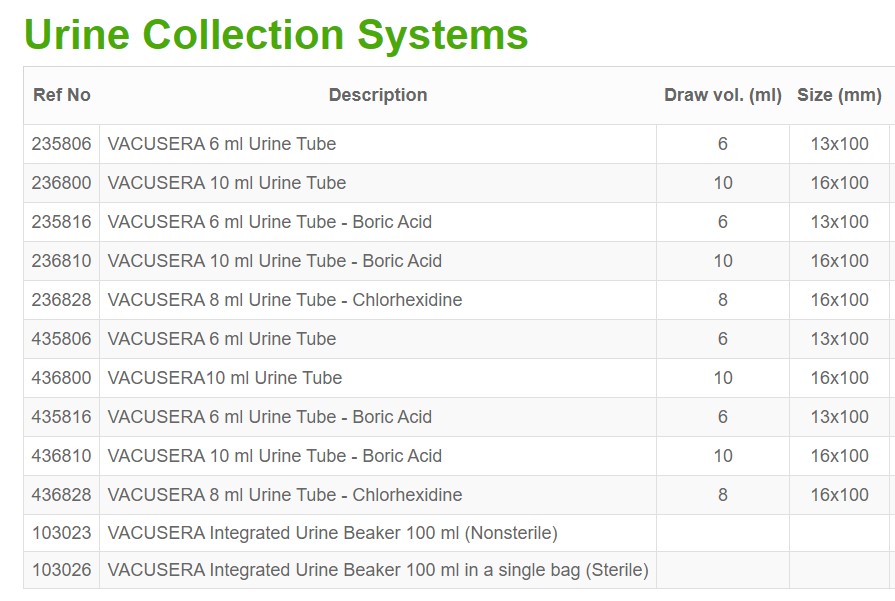
Task: Click the Description column header
Action: (377, 95)
